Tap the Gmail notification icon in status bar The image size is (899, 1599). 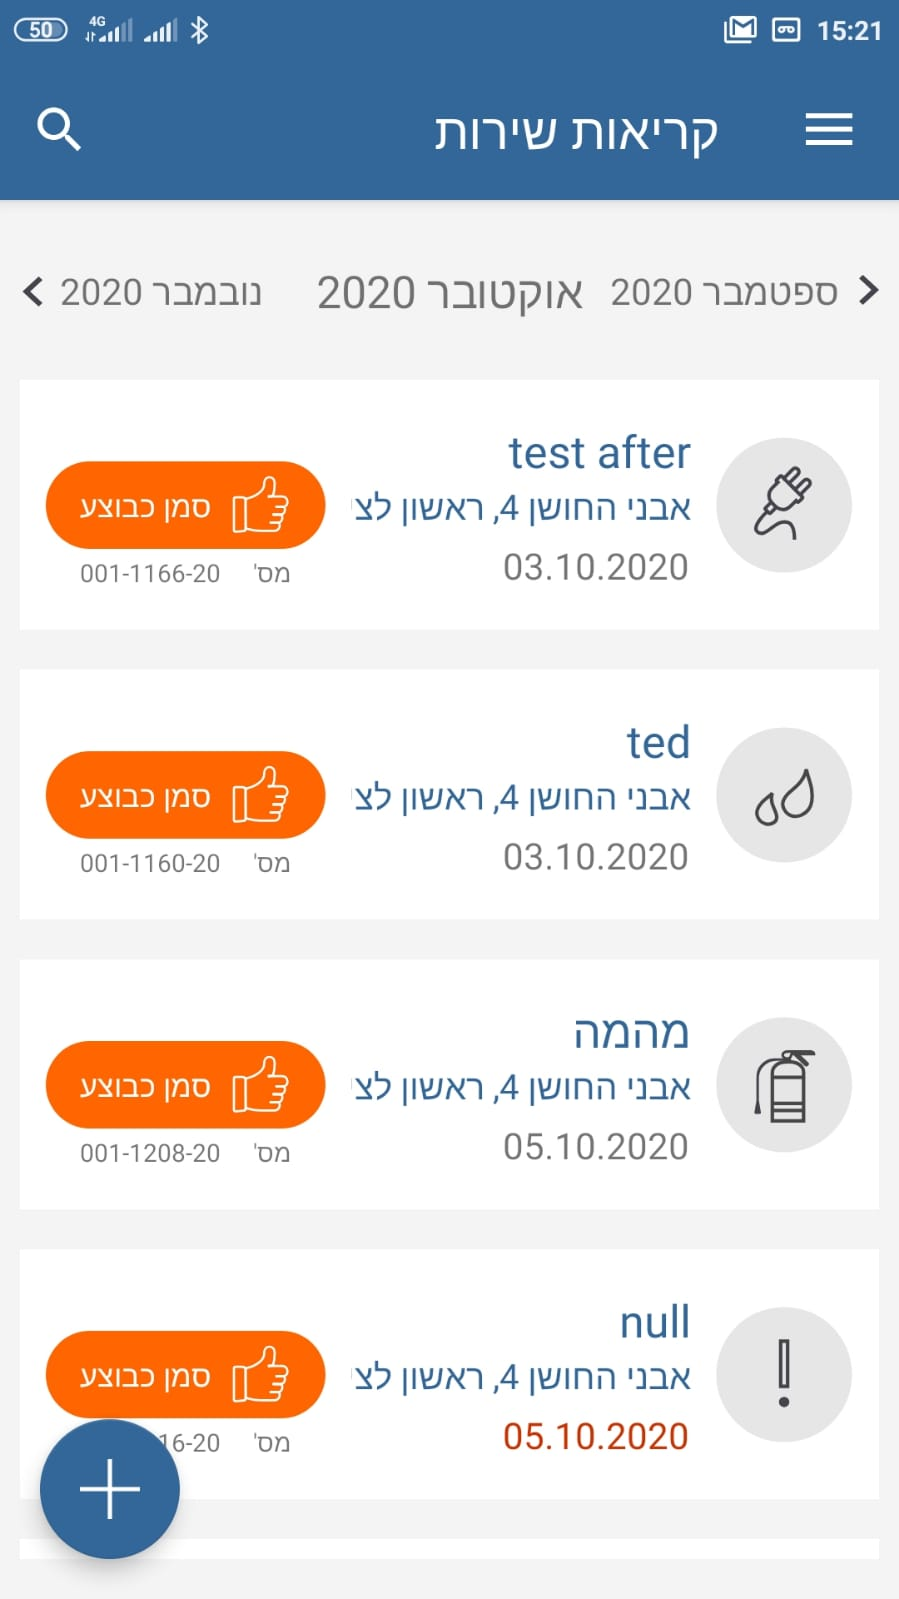(740, 31)
